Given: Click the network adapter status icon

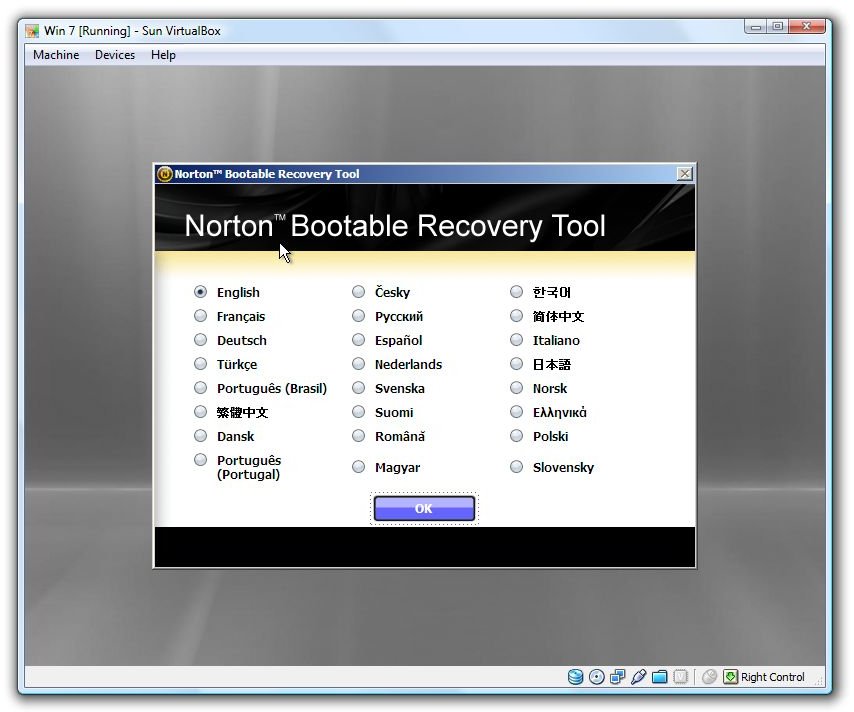Looking at the screenshot, I should [x=617, y=677].
